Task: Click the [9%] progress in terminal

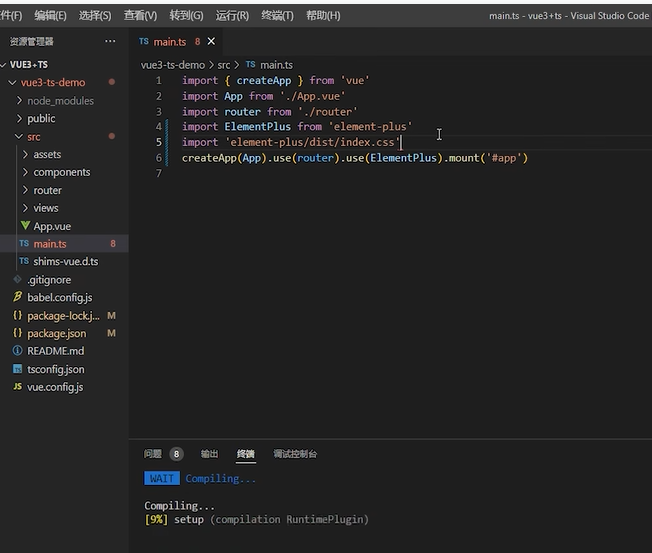Action: coord(156,519)
